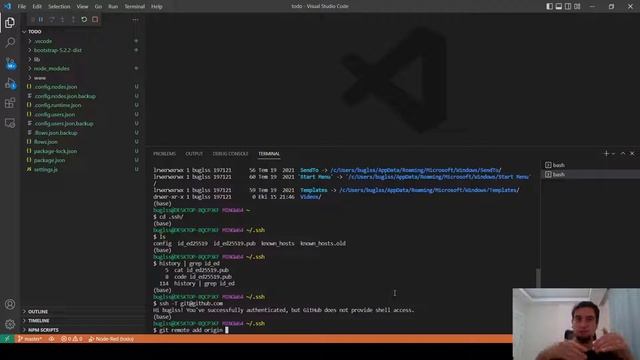Select the second bash terminal

(x=590, y=174)
